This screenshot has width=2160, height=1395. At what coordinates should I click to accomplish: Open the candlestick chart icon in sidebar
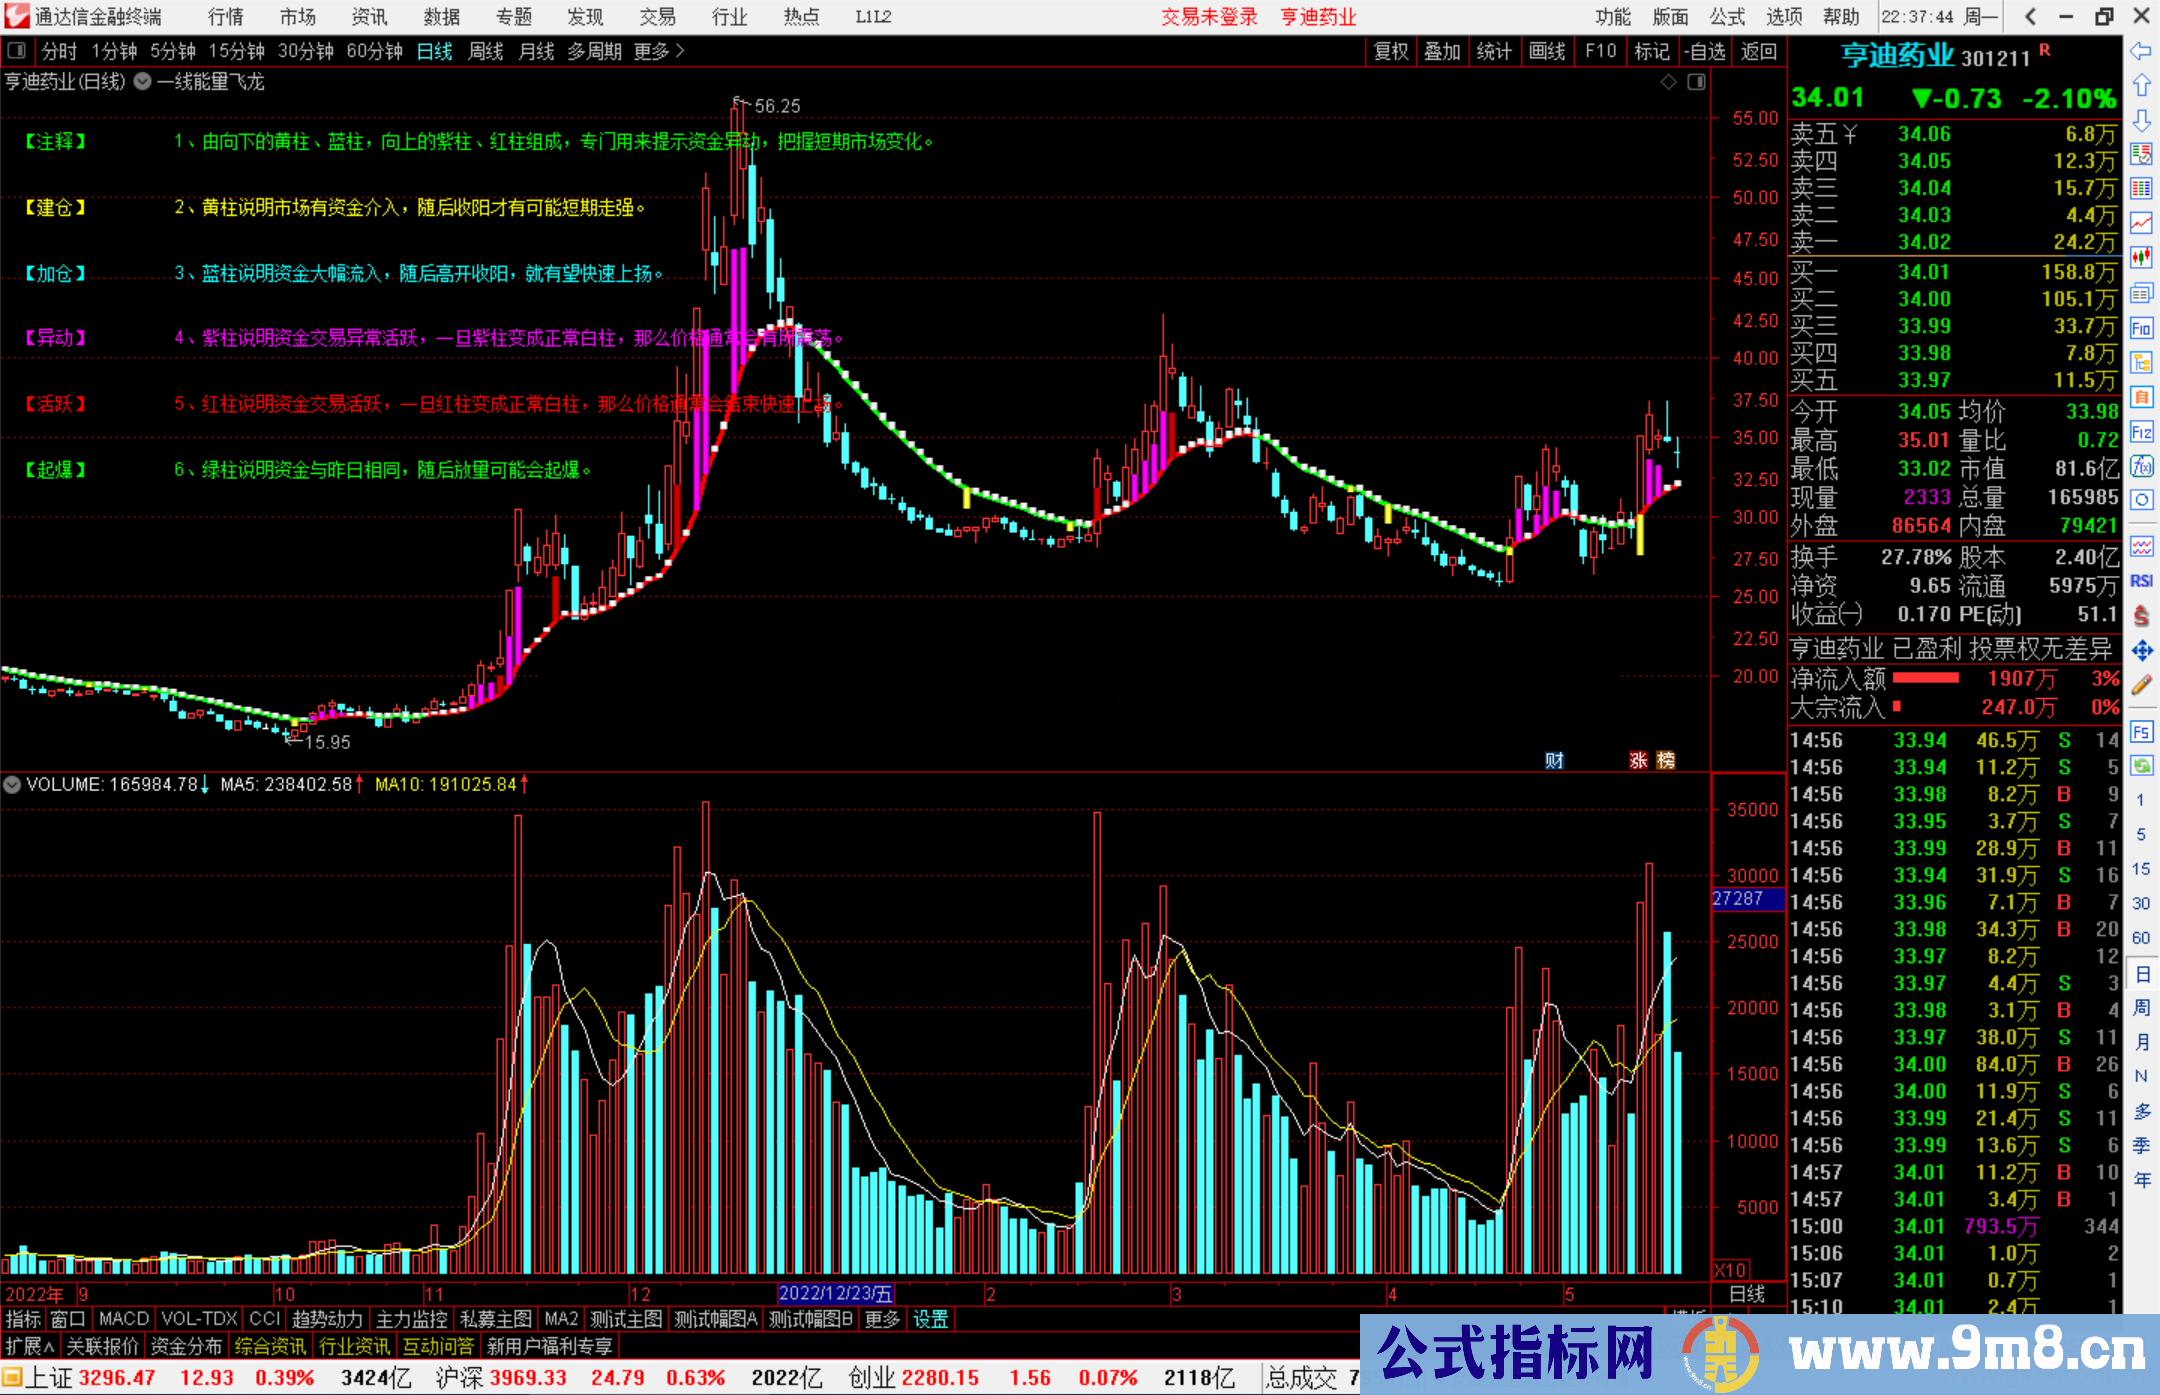coord(2141,258)
